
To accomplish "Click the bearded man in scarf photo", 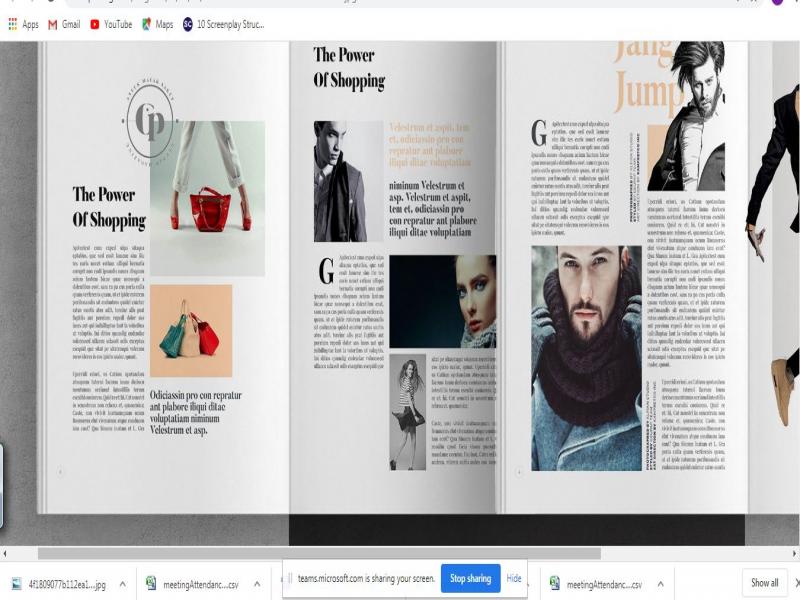I will point(586,357).
